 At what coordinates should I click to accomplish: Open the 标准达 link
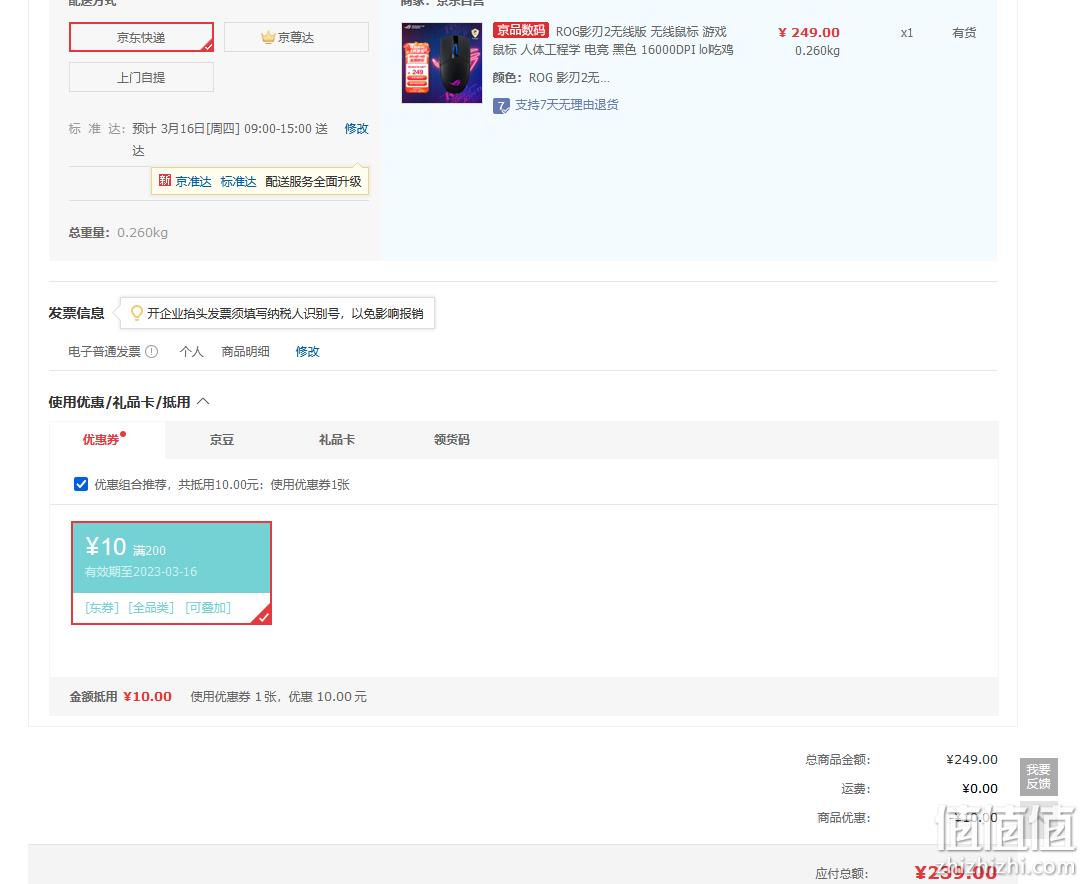coord(238,181)
